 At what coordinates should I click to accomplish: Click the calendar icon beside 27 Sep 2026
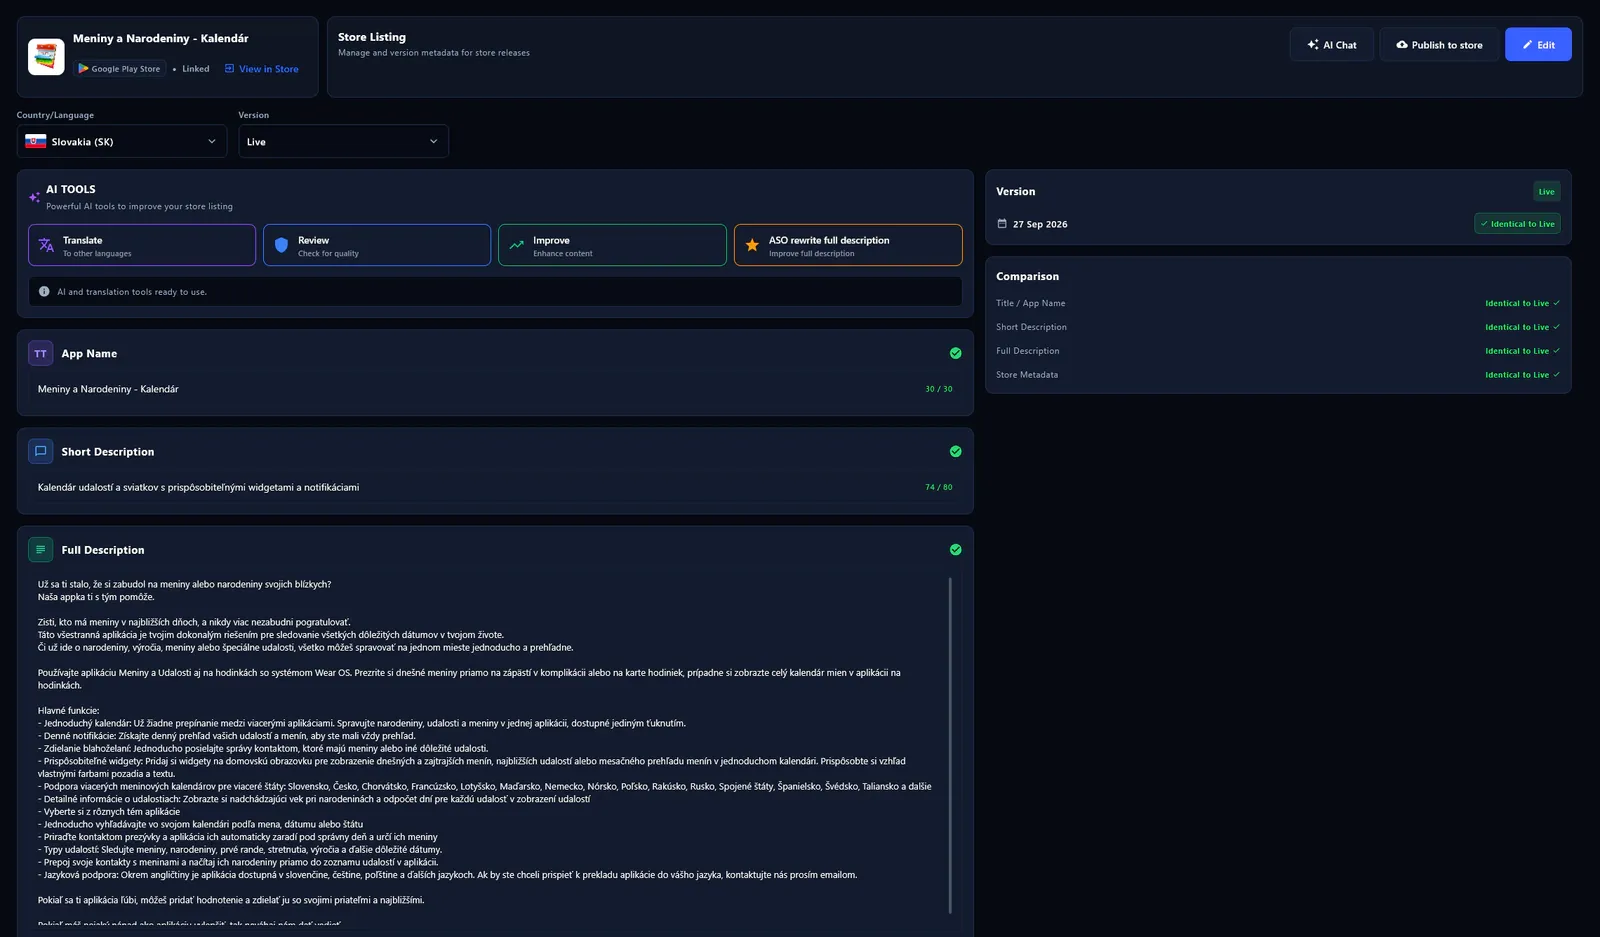(1002, 224)
